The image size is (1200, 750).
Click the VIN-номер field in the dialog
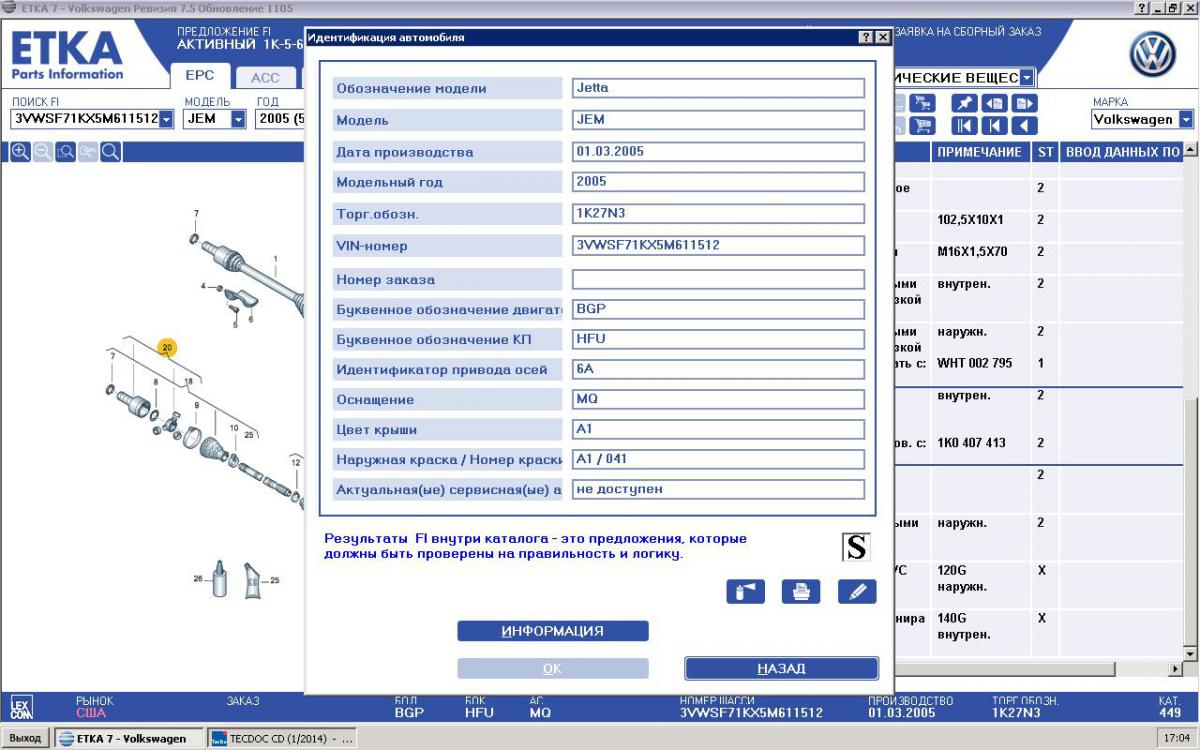(718, 245)
